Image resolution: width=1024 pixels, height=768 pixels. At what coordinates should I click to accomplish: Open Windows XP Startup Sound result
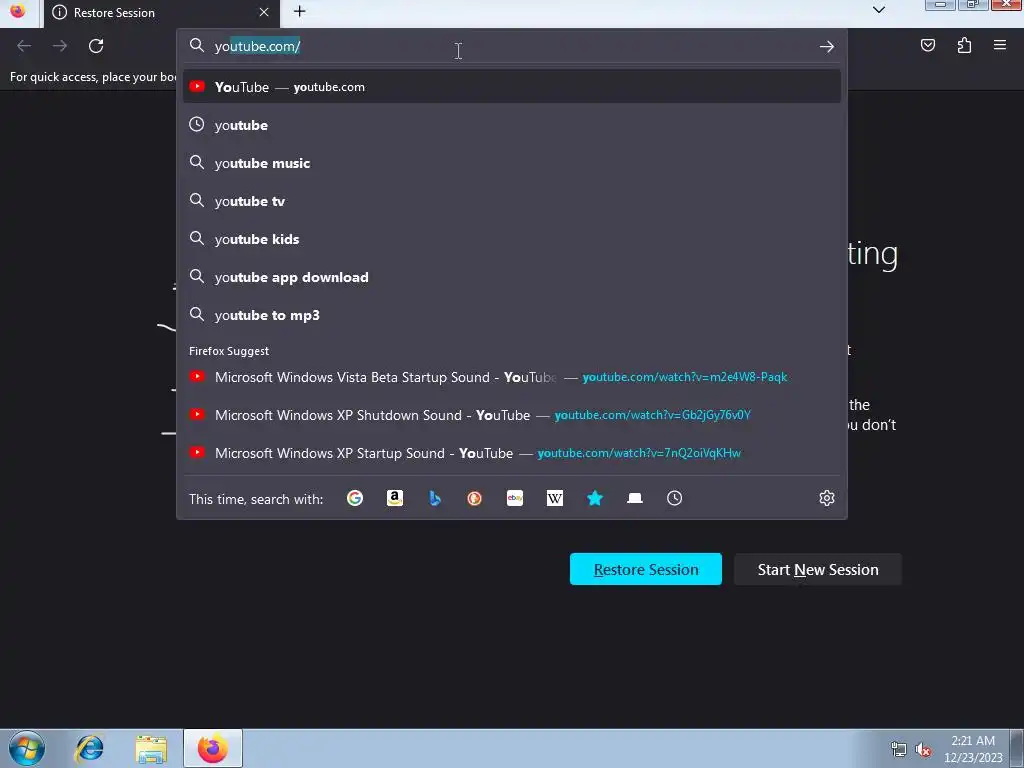pos(511,453)
